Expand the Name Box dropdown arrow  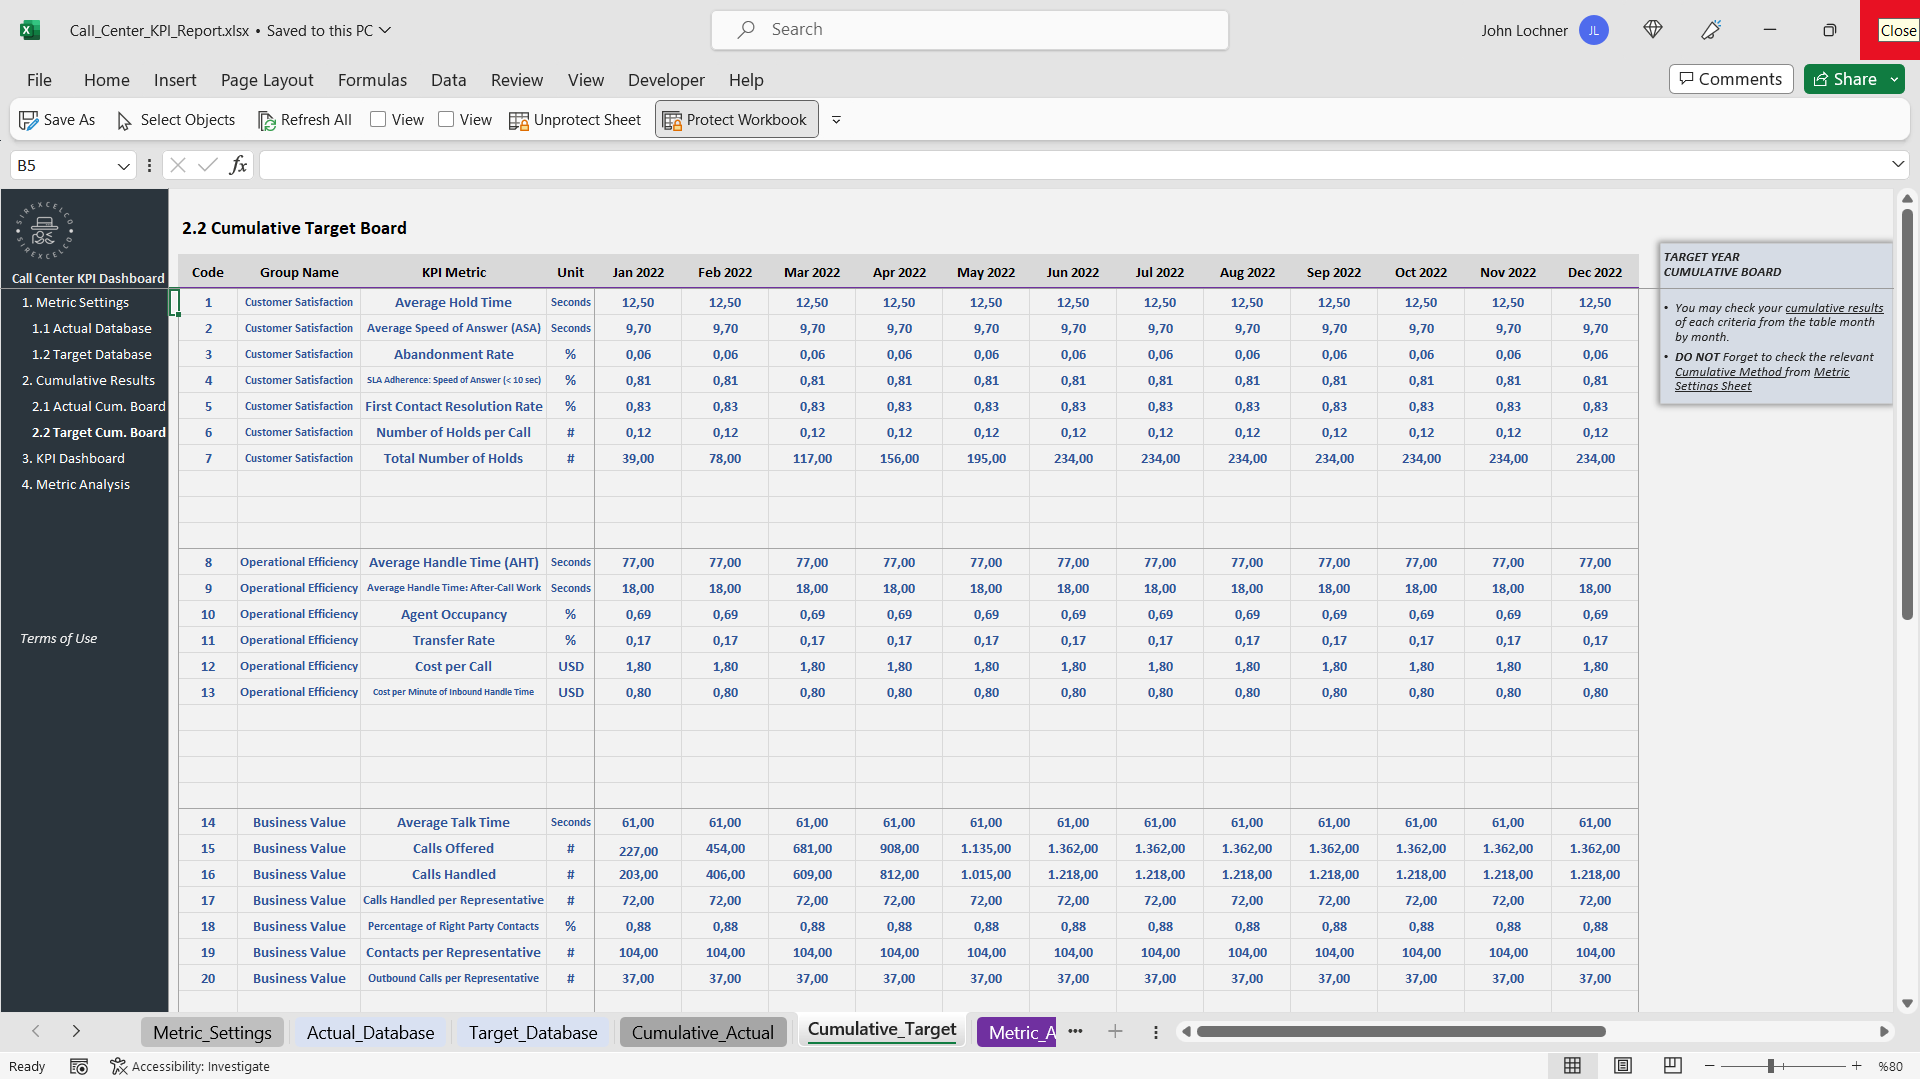coord(123,166)
